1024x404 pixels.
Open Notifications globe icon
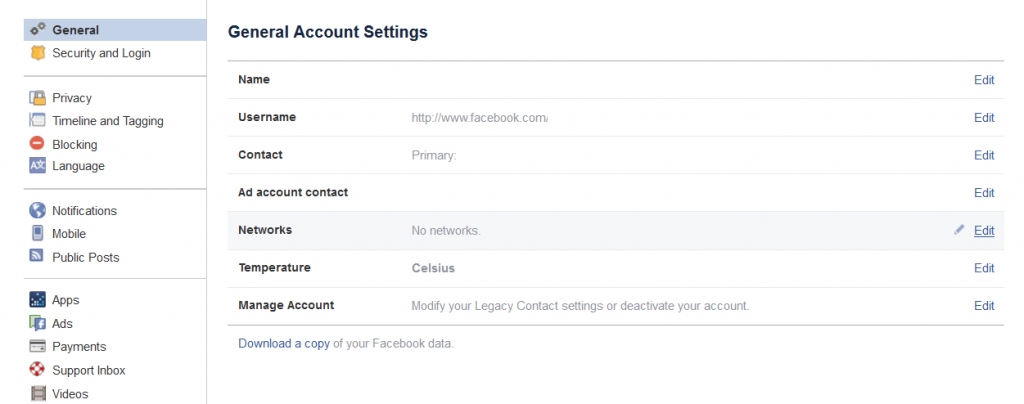tap(37, 210)
